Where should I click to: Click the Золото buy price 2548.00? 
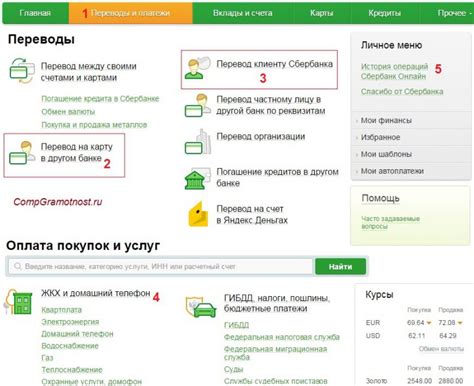(419, 381)
